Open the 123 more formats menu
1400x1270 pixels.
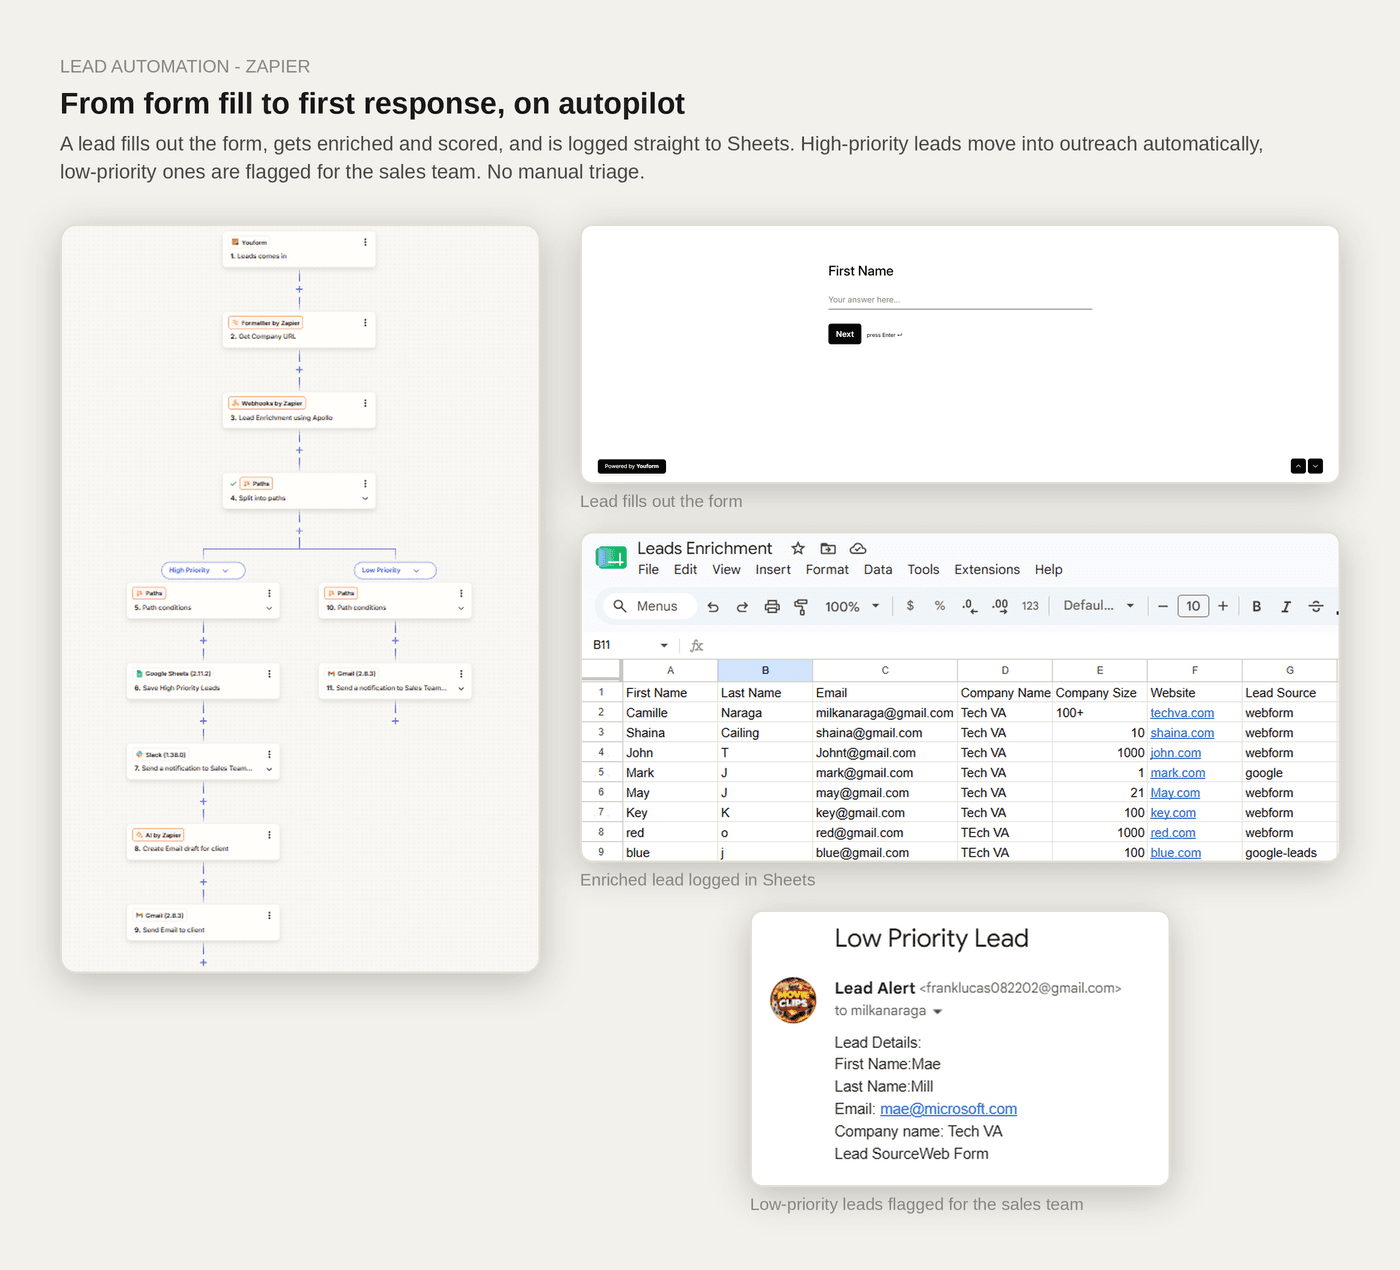click(1030, 606)
